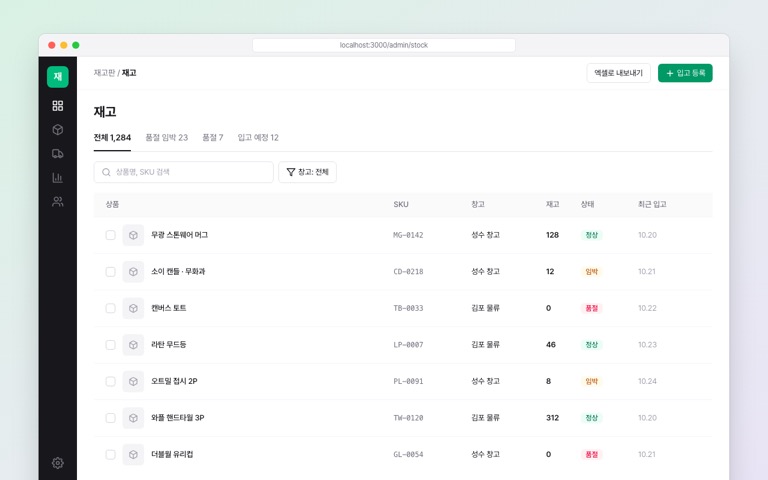The height and width of the screenshot is (480, 768).
Task: Open product name 소이 캔들 · 무화과
Action: click(178, 271)
